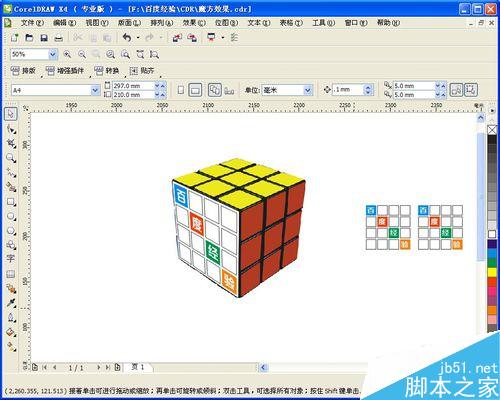Image resolution: width=500 pixels, height=400 pixels.
Task: Click the zoom to page height icon
Action: pos(154,54)
